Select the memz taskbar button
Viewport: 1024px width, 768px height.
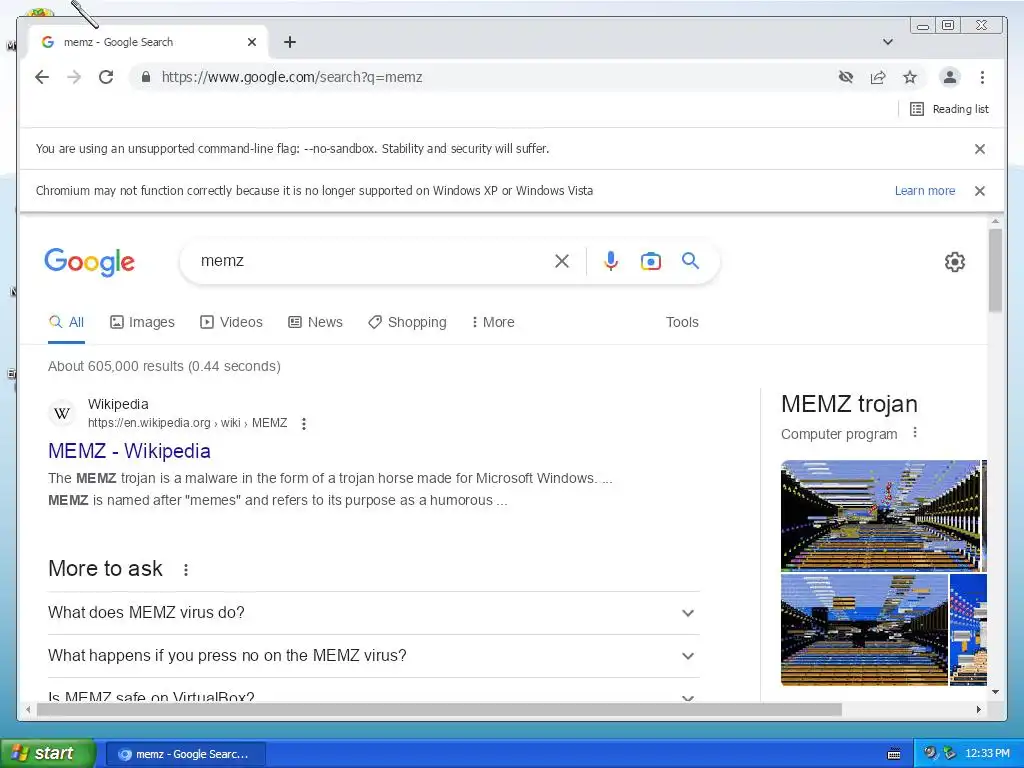tap(185, 754)
